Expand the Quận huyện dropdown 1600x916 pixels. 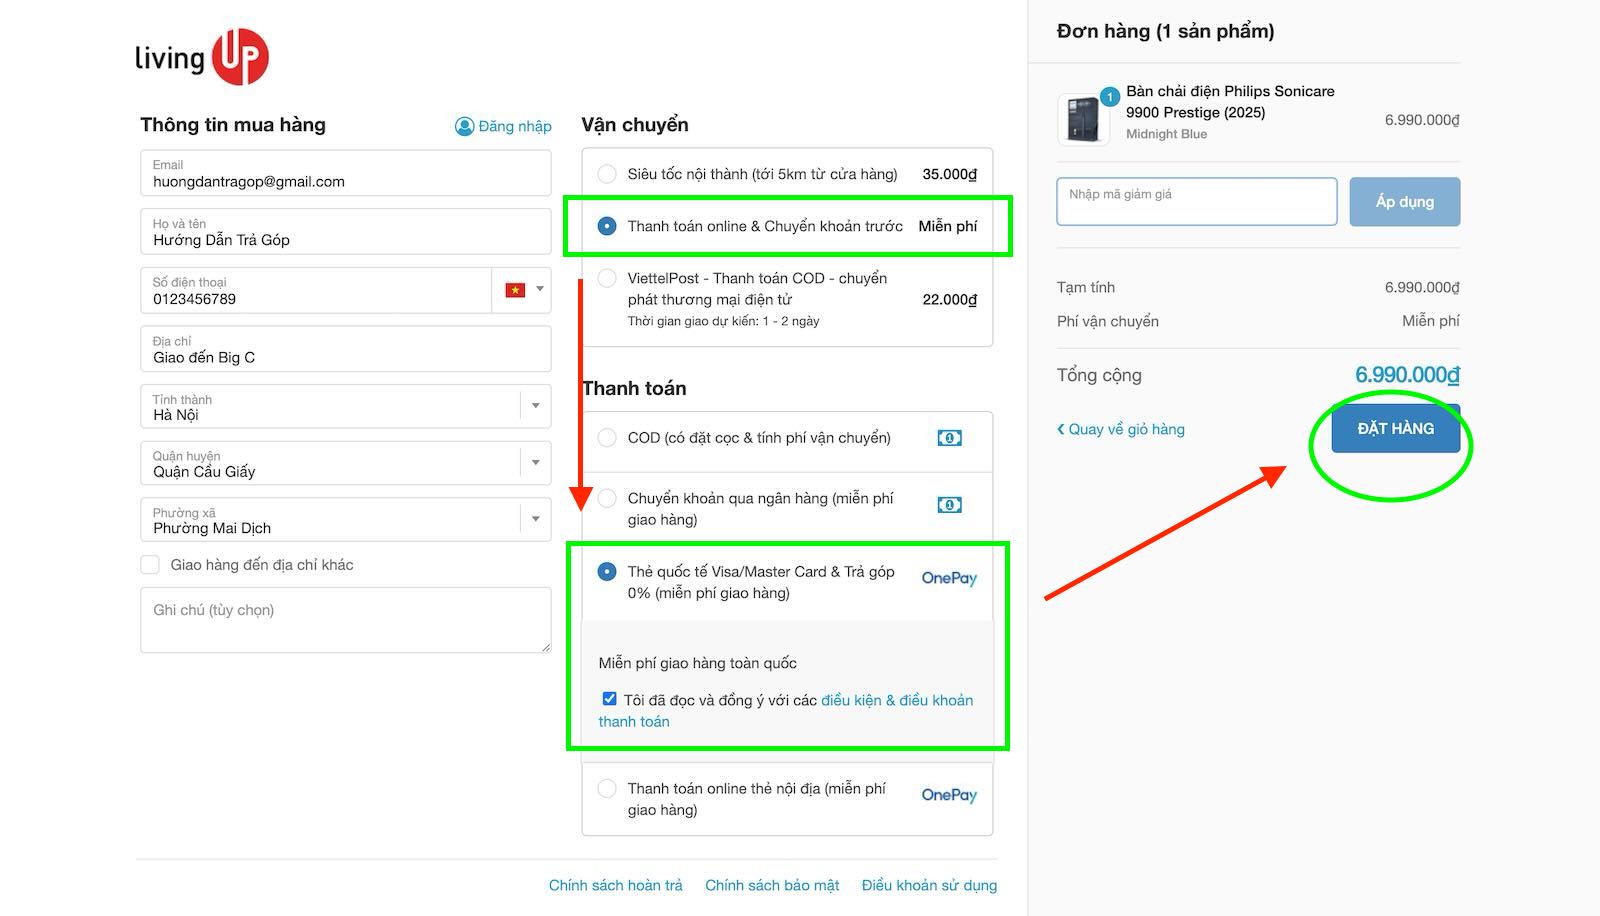click(536, 463)
